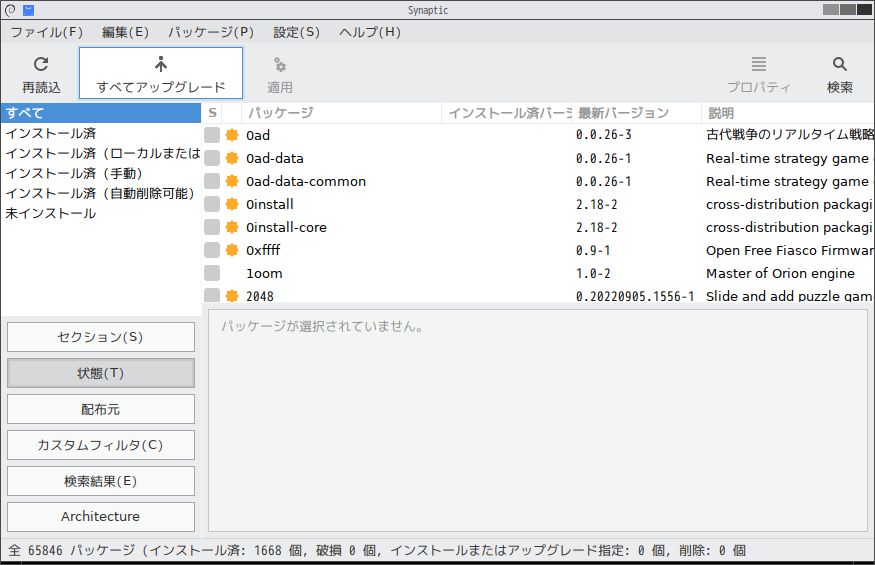
Task: Click the 配布元 filter button
Action: click(101, 409)
